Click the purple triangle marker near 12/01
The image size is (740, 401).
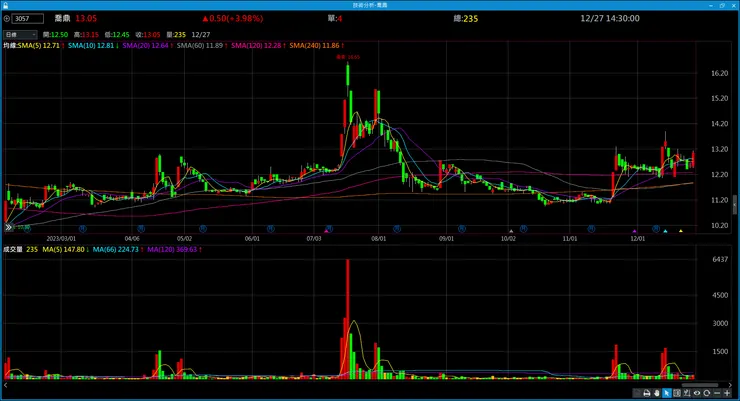635,231
